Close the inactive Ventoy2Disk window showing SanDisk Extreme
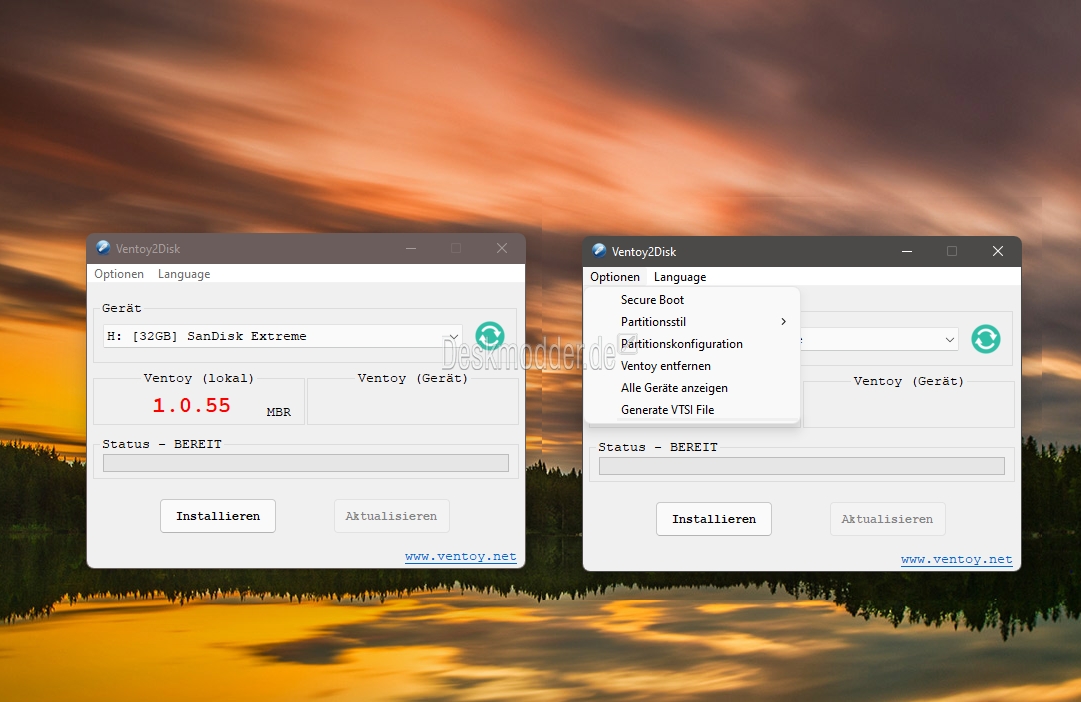1081x702 pixels. 502,248
